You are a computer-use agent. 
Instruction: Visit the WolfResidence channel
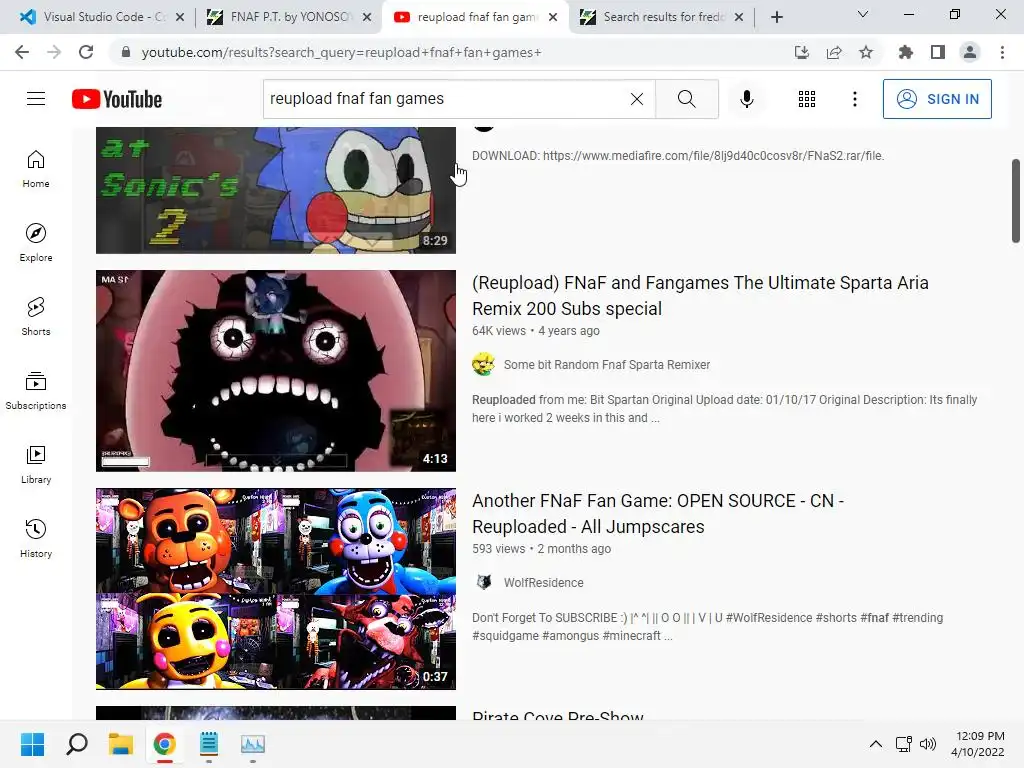point(543,583)
